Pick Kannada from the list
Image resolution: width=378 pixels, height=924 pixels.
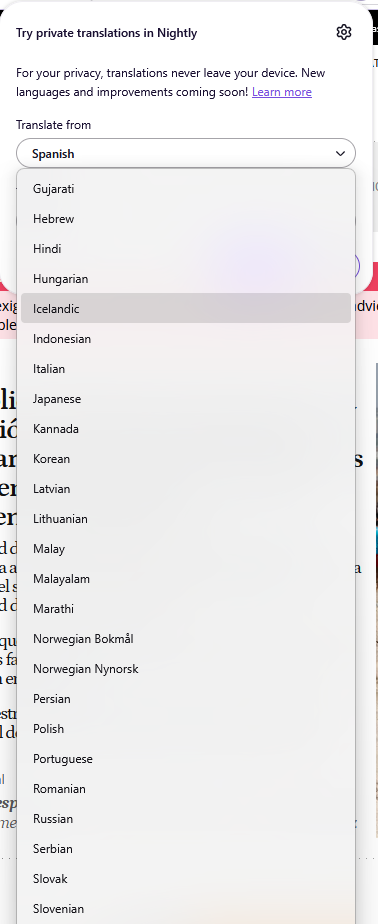[186, 429]
